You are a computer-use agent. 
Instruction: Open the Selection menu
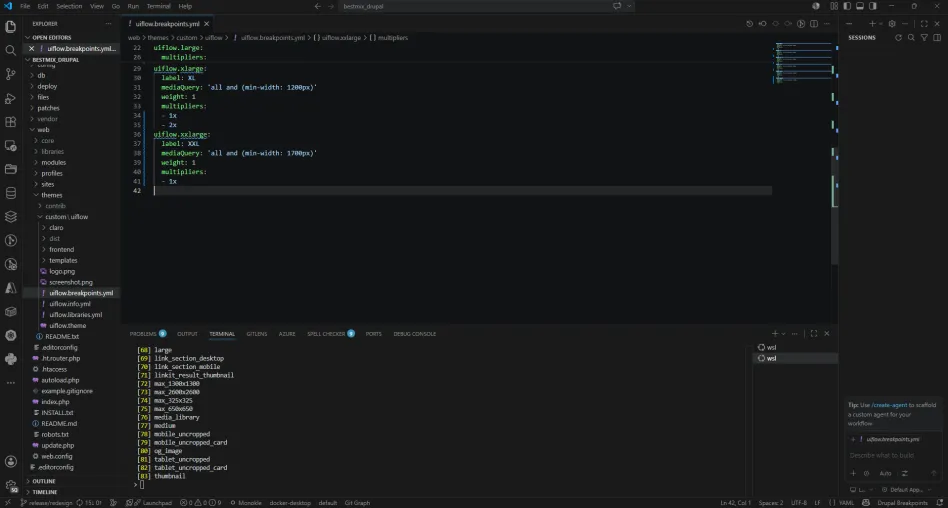coord(69,6)
